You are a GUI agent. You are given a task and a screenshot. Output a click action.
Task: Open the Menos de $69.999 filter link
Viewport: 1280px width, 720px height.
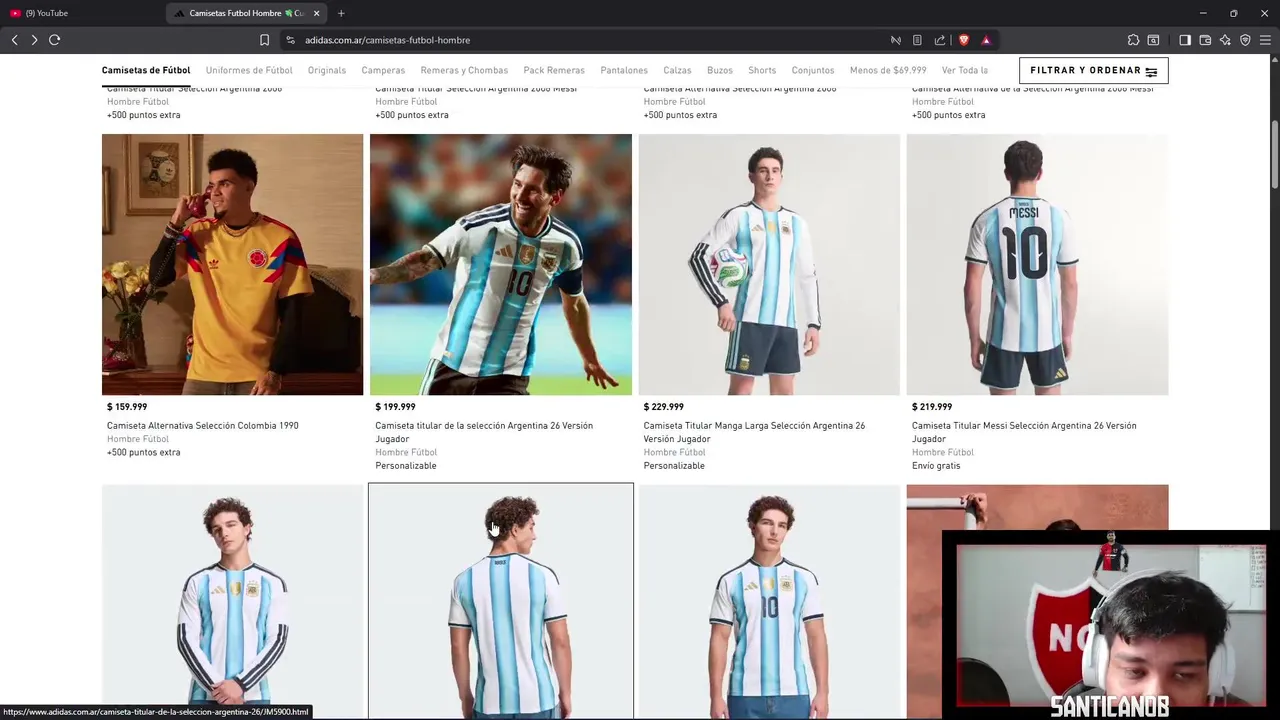click(x=888, y=70)
